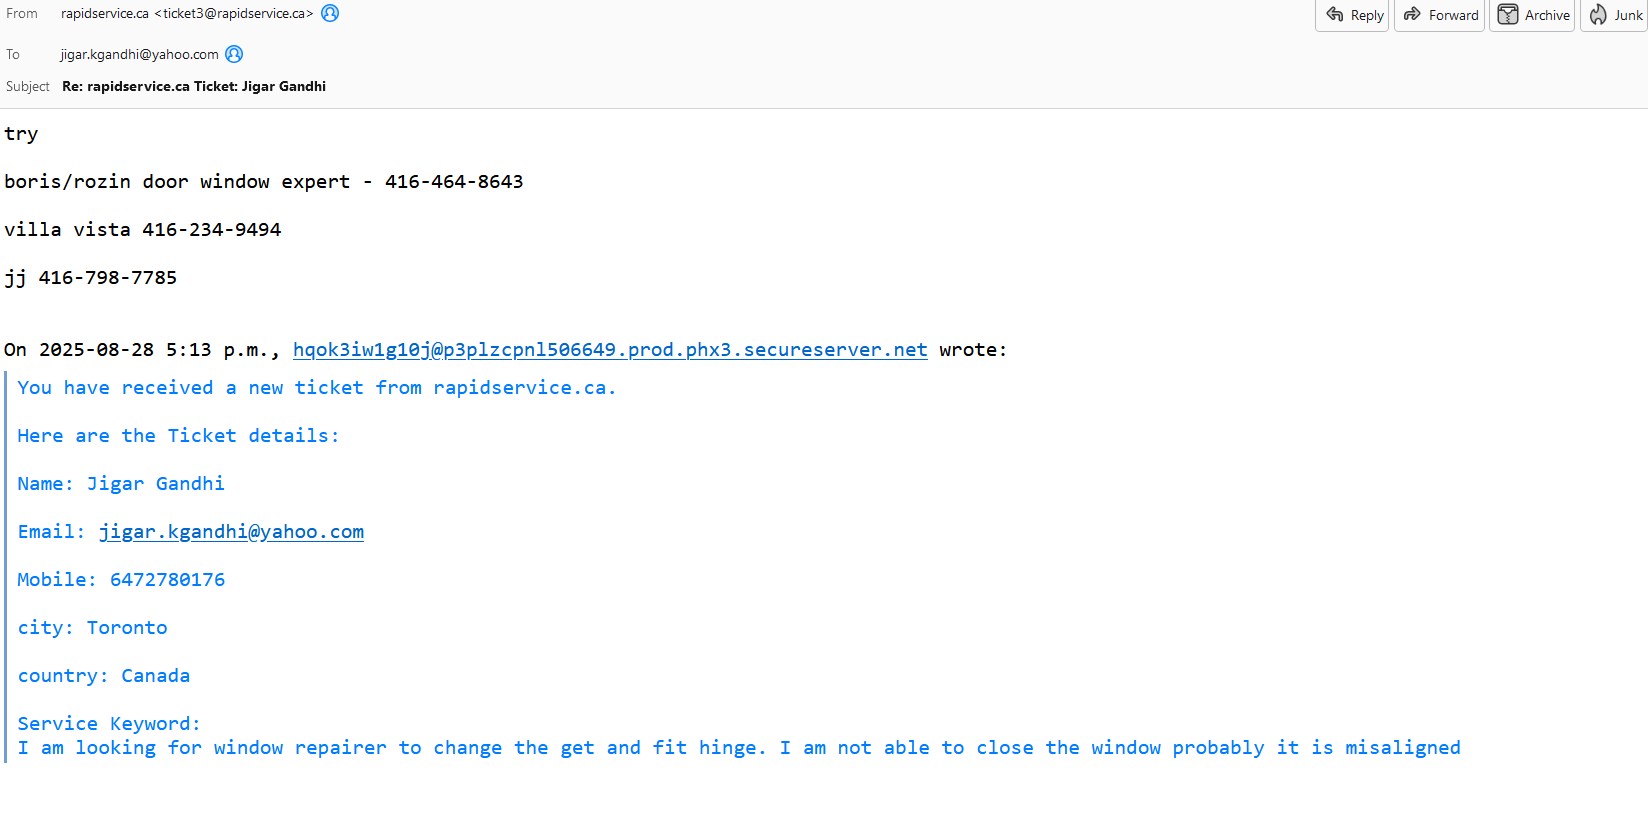Open contact icon beside recipient jigar.kgandhi@yahoo.com
This screenshot has height=838, width=1648.
click(234, 54)
